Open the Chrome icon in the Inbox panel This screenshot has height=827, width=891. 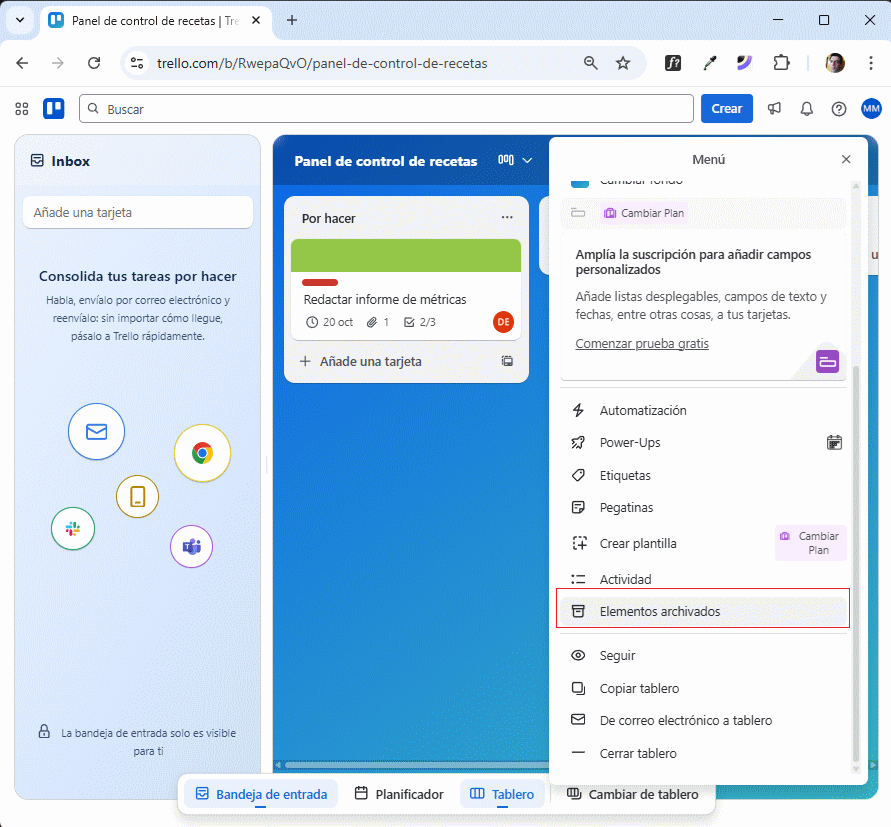(x=202, y=453)
